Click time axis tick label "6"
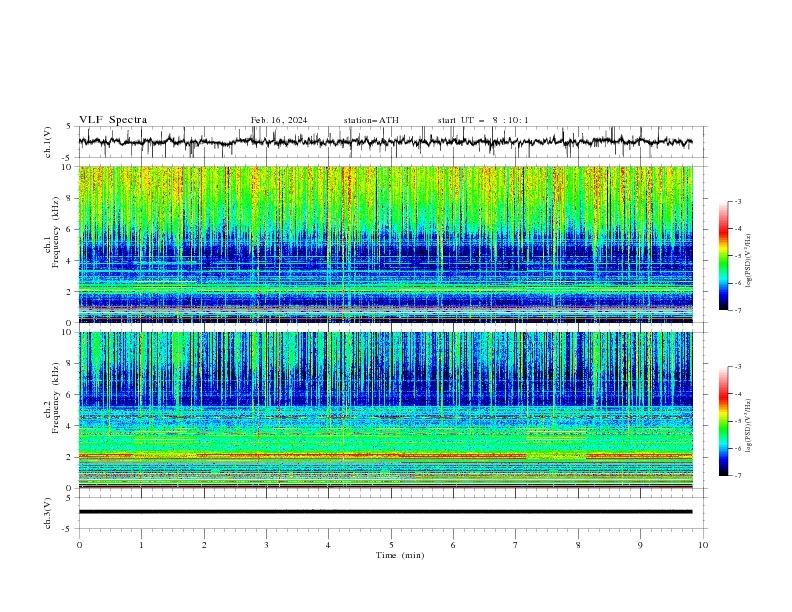Viewport: 792px width, 612px height. tap(453, 545)
